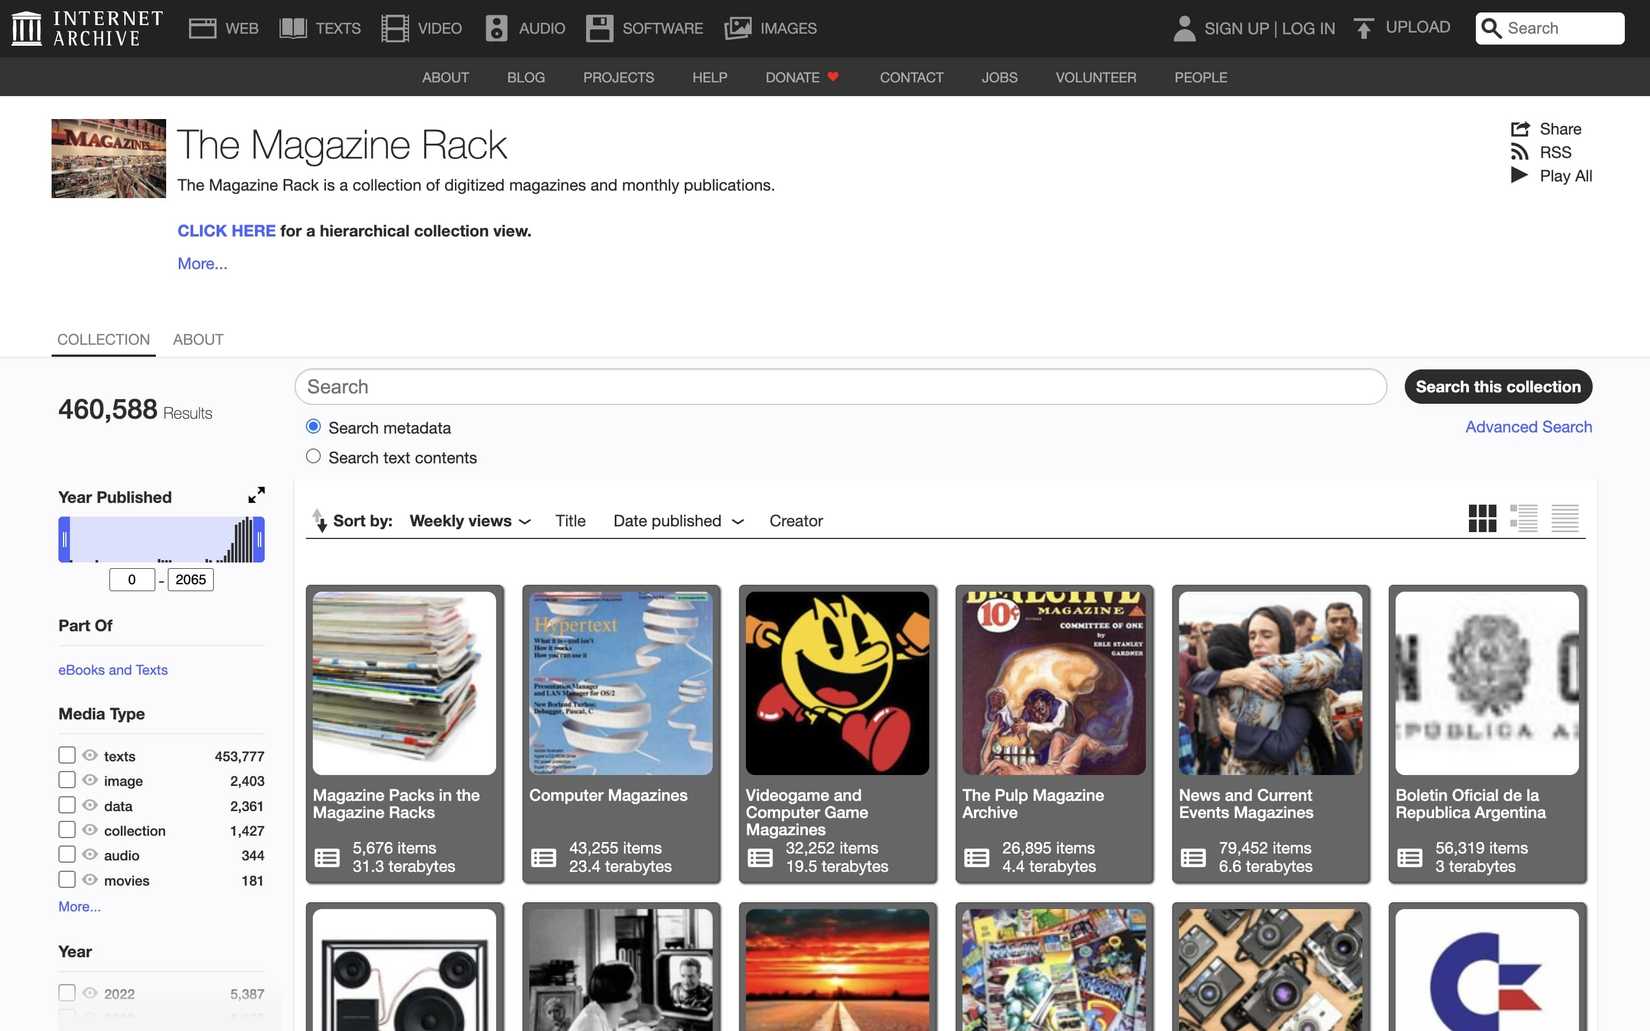Open the Volunteer menu item
Screen dimensions: 1650x1031
(1096, 77)
